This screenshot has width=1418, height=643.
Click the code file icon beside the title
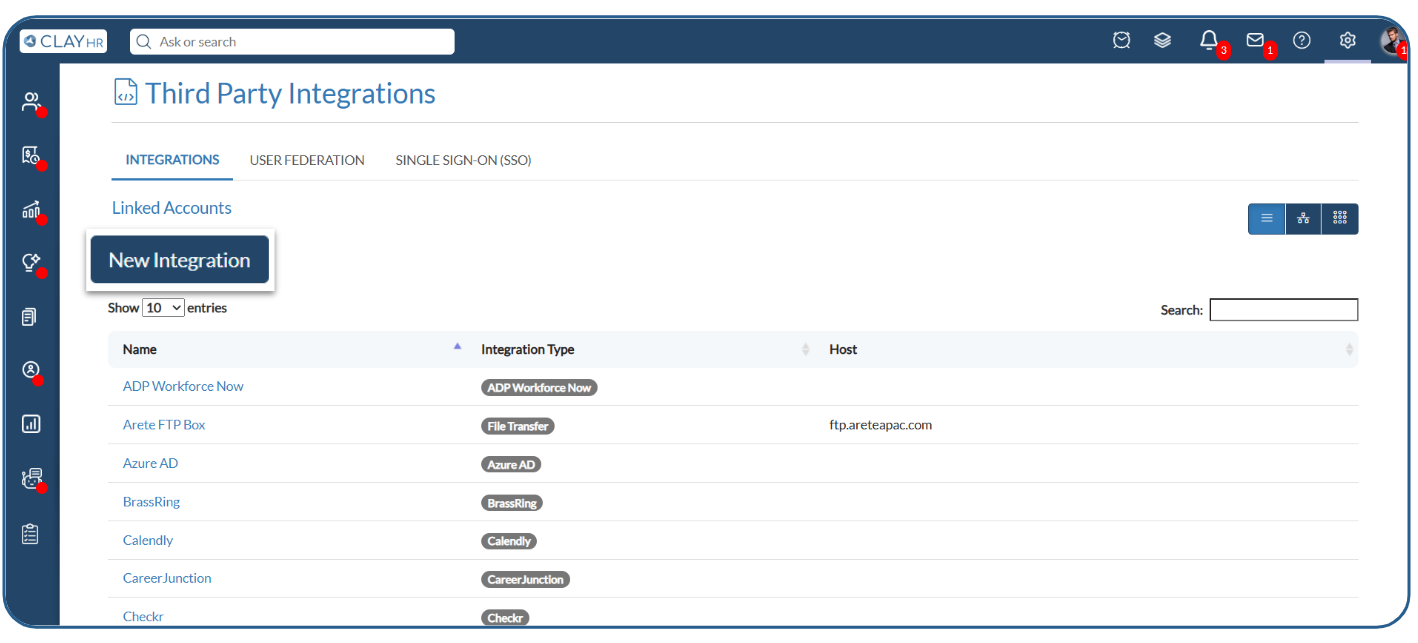click(x=125, y=92)
